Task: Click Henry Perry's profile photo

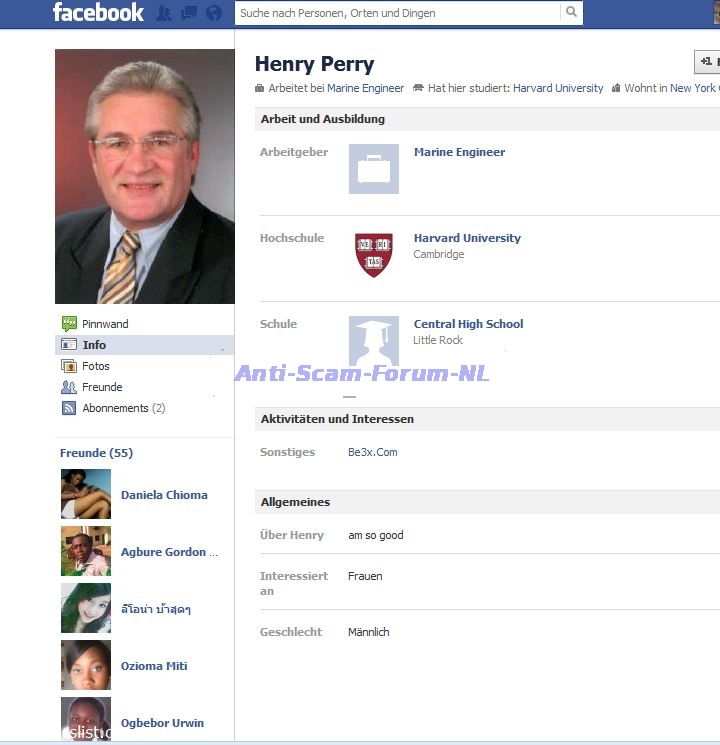Action: coord(144,176)
